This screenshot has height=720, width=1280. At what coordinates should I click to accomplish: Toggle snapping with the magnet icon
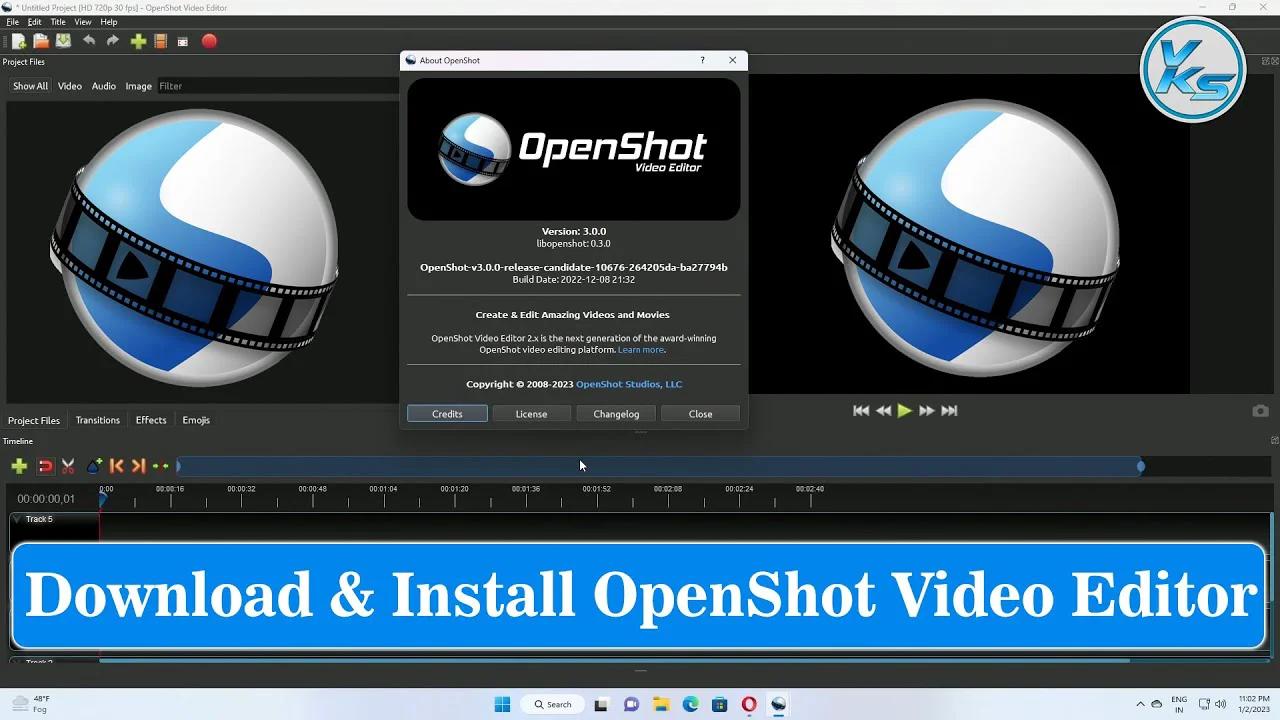pyautogui.click(x=45, y=466)
